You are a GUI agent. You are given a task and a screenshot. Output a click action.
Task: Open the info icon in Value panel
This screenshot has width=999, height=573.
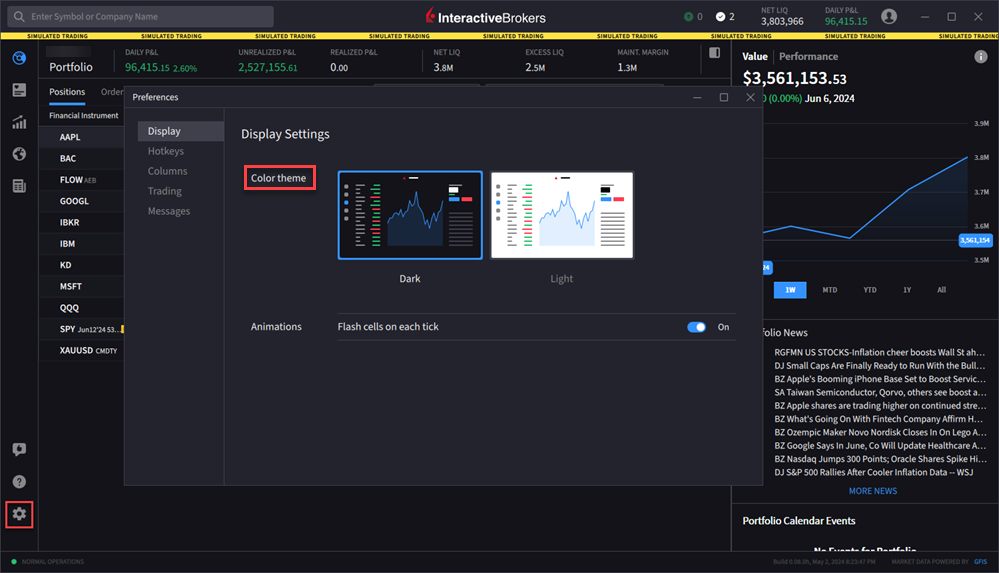point(981,57)
